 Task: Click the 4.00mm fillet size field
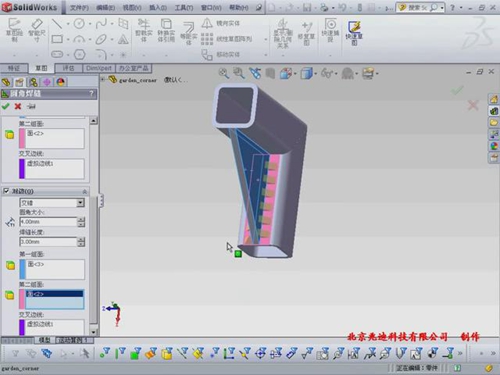(48, 222)
